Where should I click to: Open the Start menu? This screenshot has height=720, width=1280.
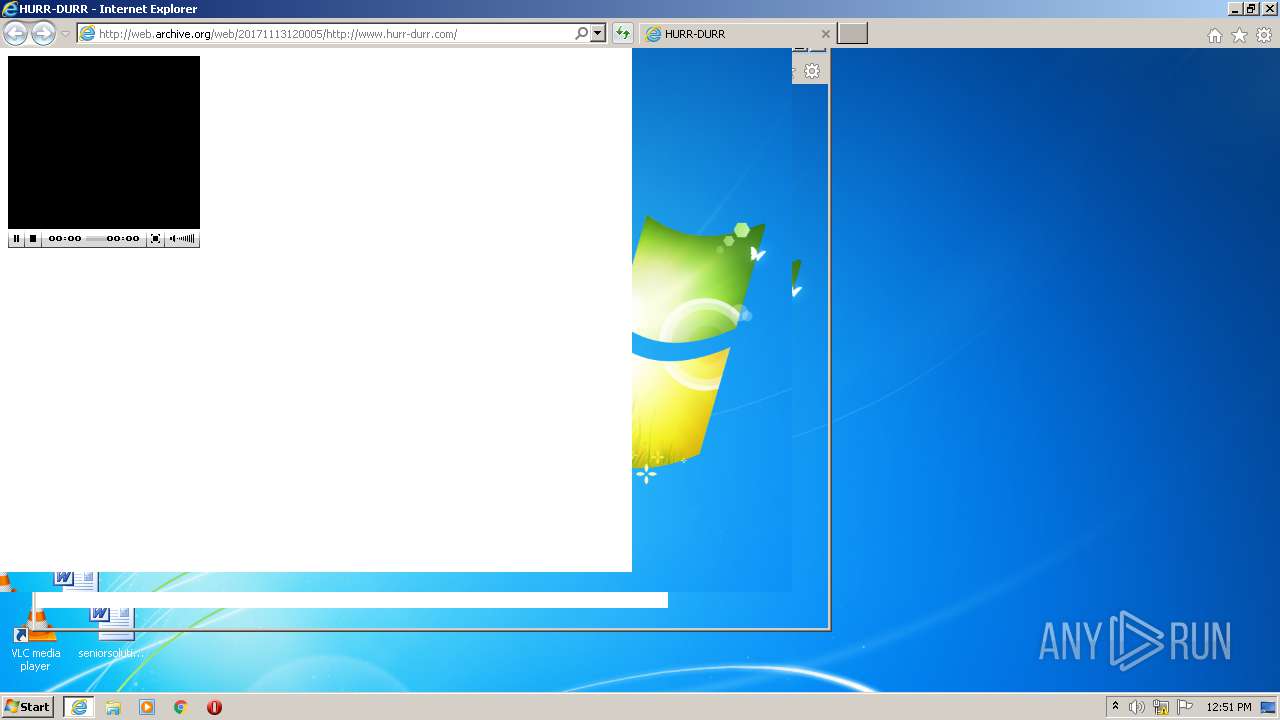pyautogui.click(x=28, y=707)
